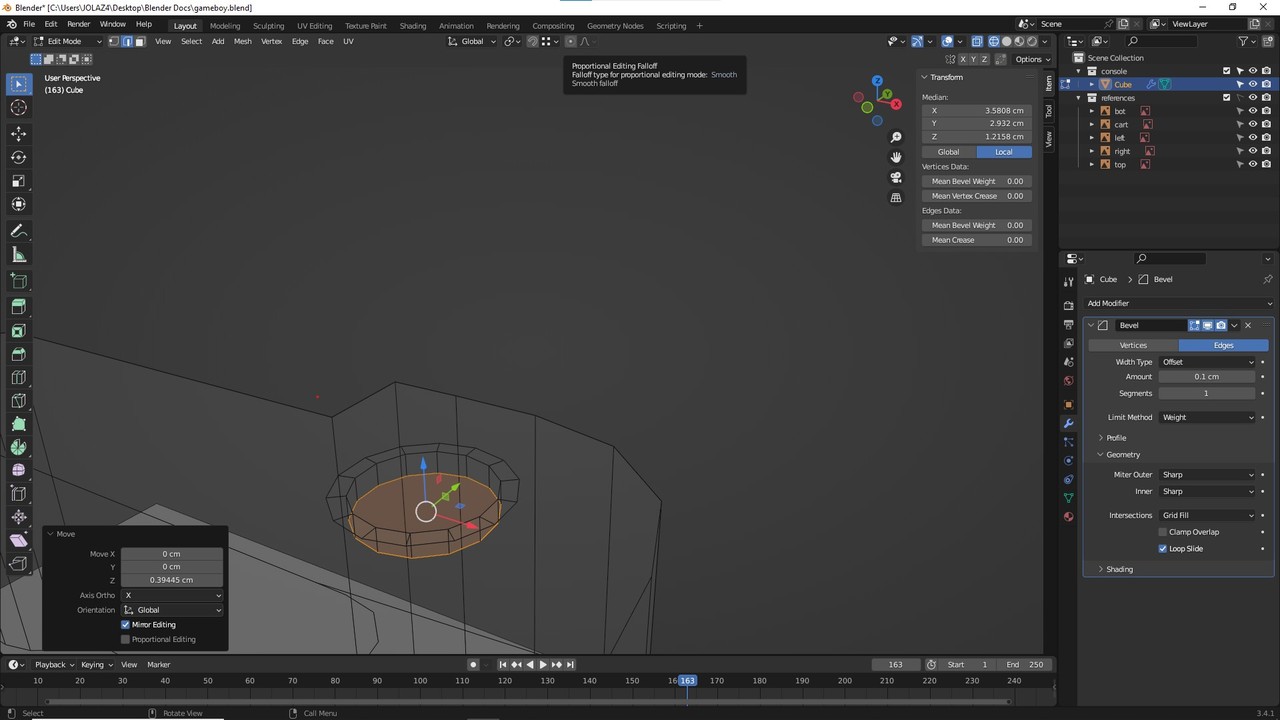Click the Cursor tool icon
This screenshot has width=1280, height=720.
18,108
